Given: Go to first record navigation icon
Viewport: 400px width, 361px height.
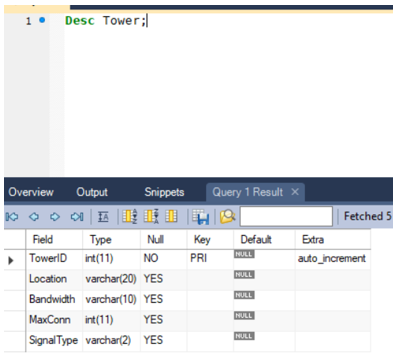Looking at the screenshot, I should tap(12, 217).
